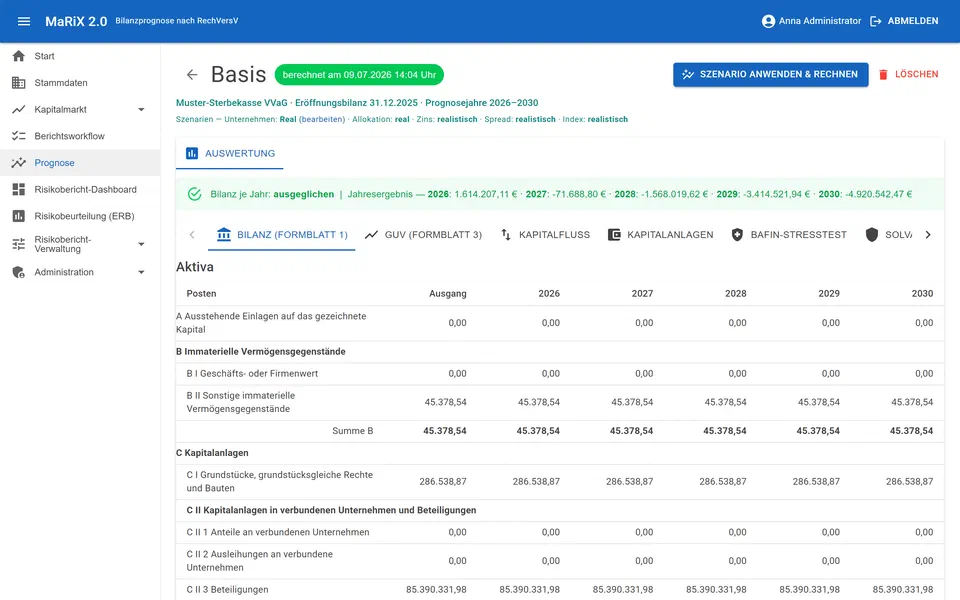Click row C I Grundstücke, grundstücksgleiche Rechte
Viewport: 960px width, 600px height.
click(560, 482)
